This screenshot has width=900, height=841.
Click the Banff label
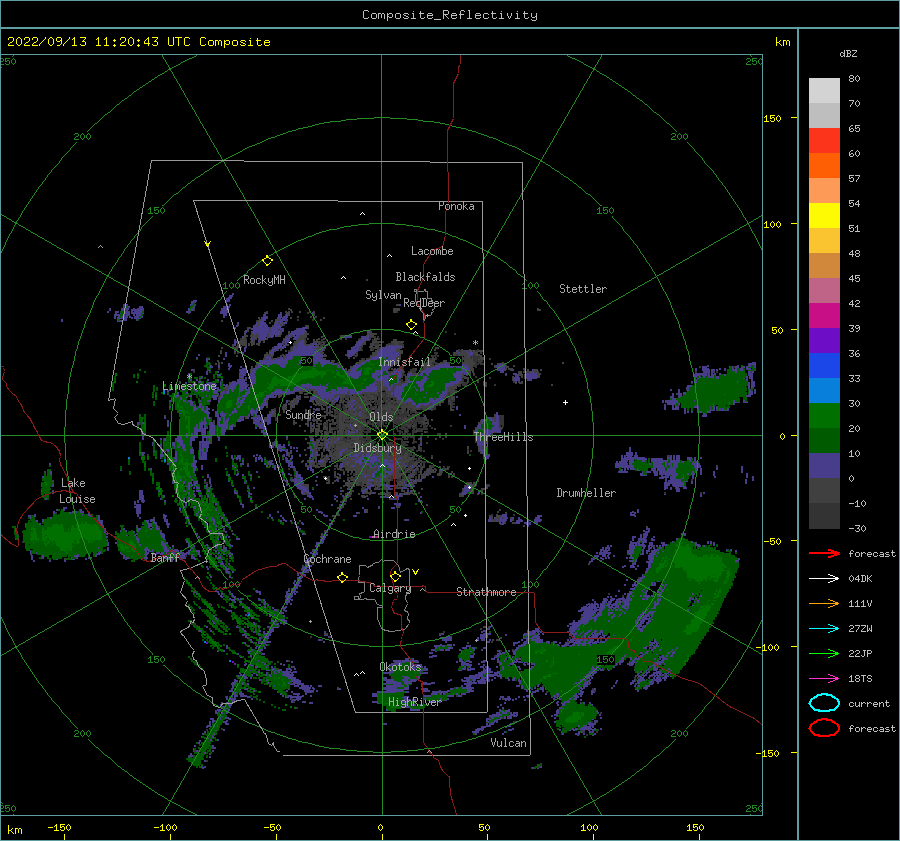[165, 557]
